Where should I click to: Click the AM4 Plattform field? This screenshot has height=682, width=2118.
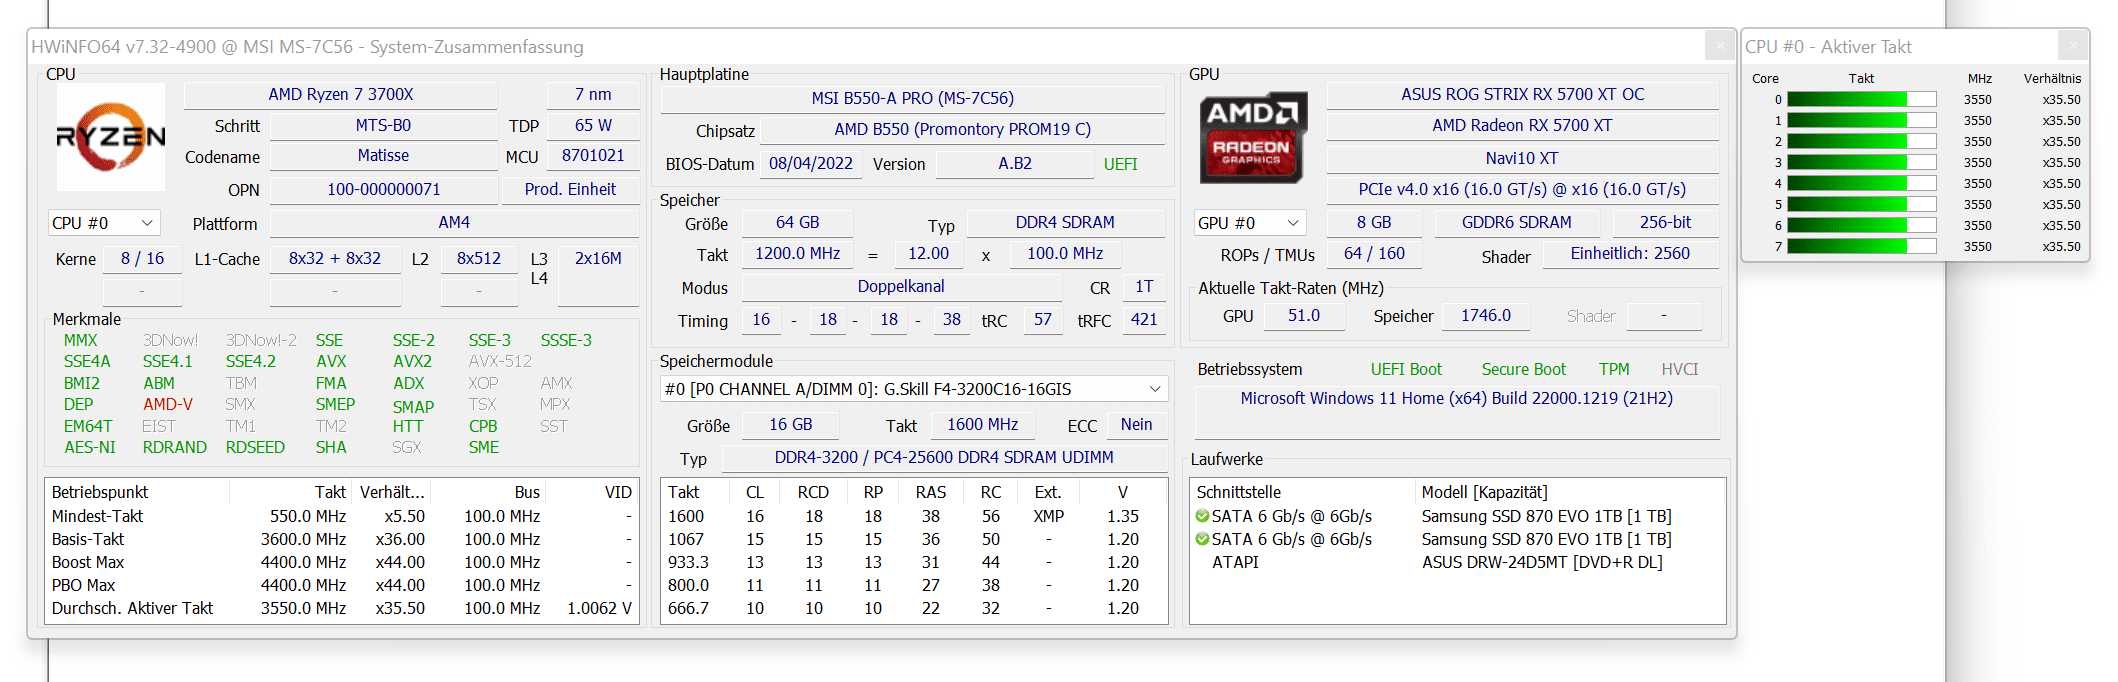pos(454,223)
